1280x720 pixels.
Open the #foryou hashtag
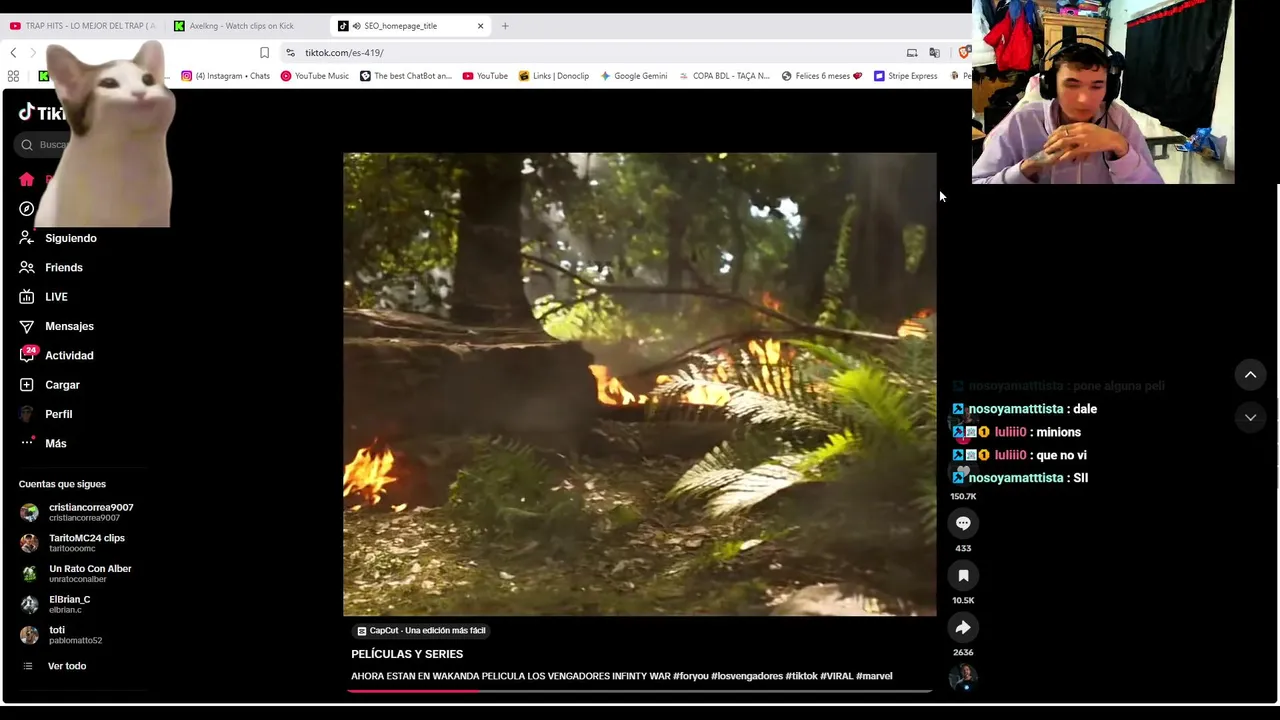point(690,676)
